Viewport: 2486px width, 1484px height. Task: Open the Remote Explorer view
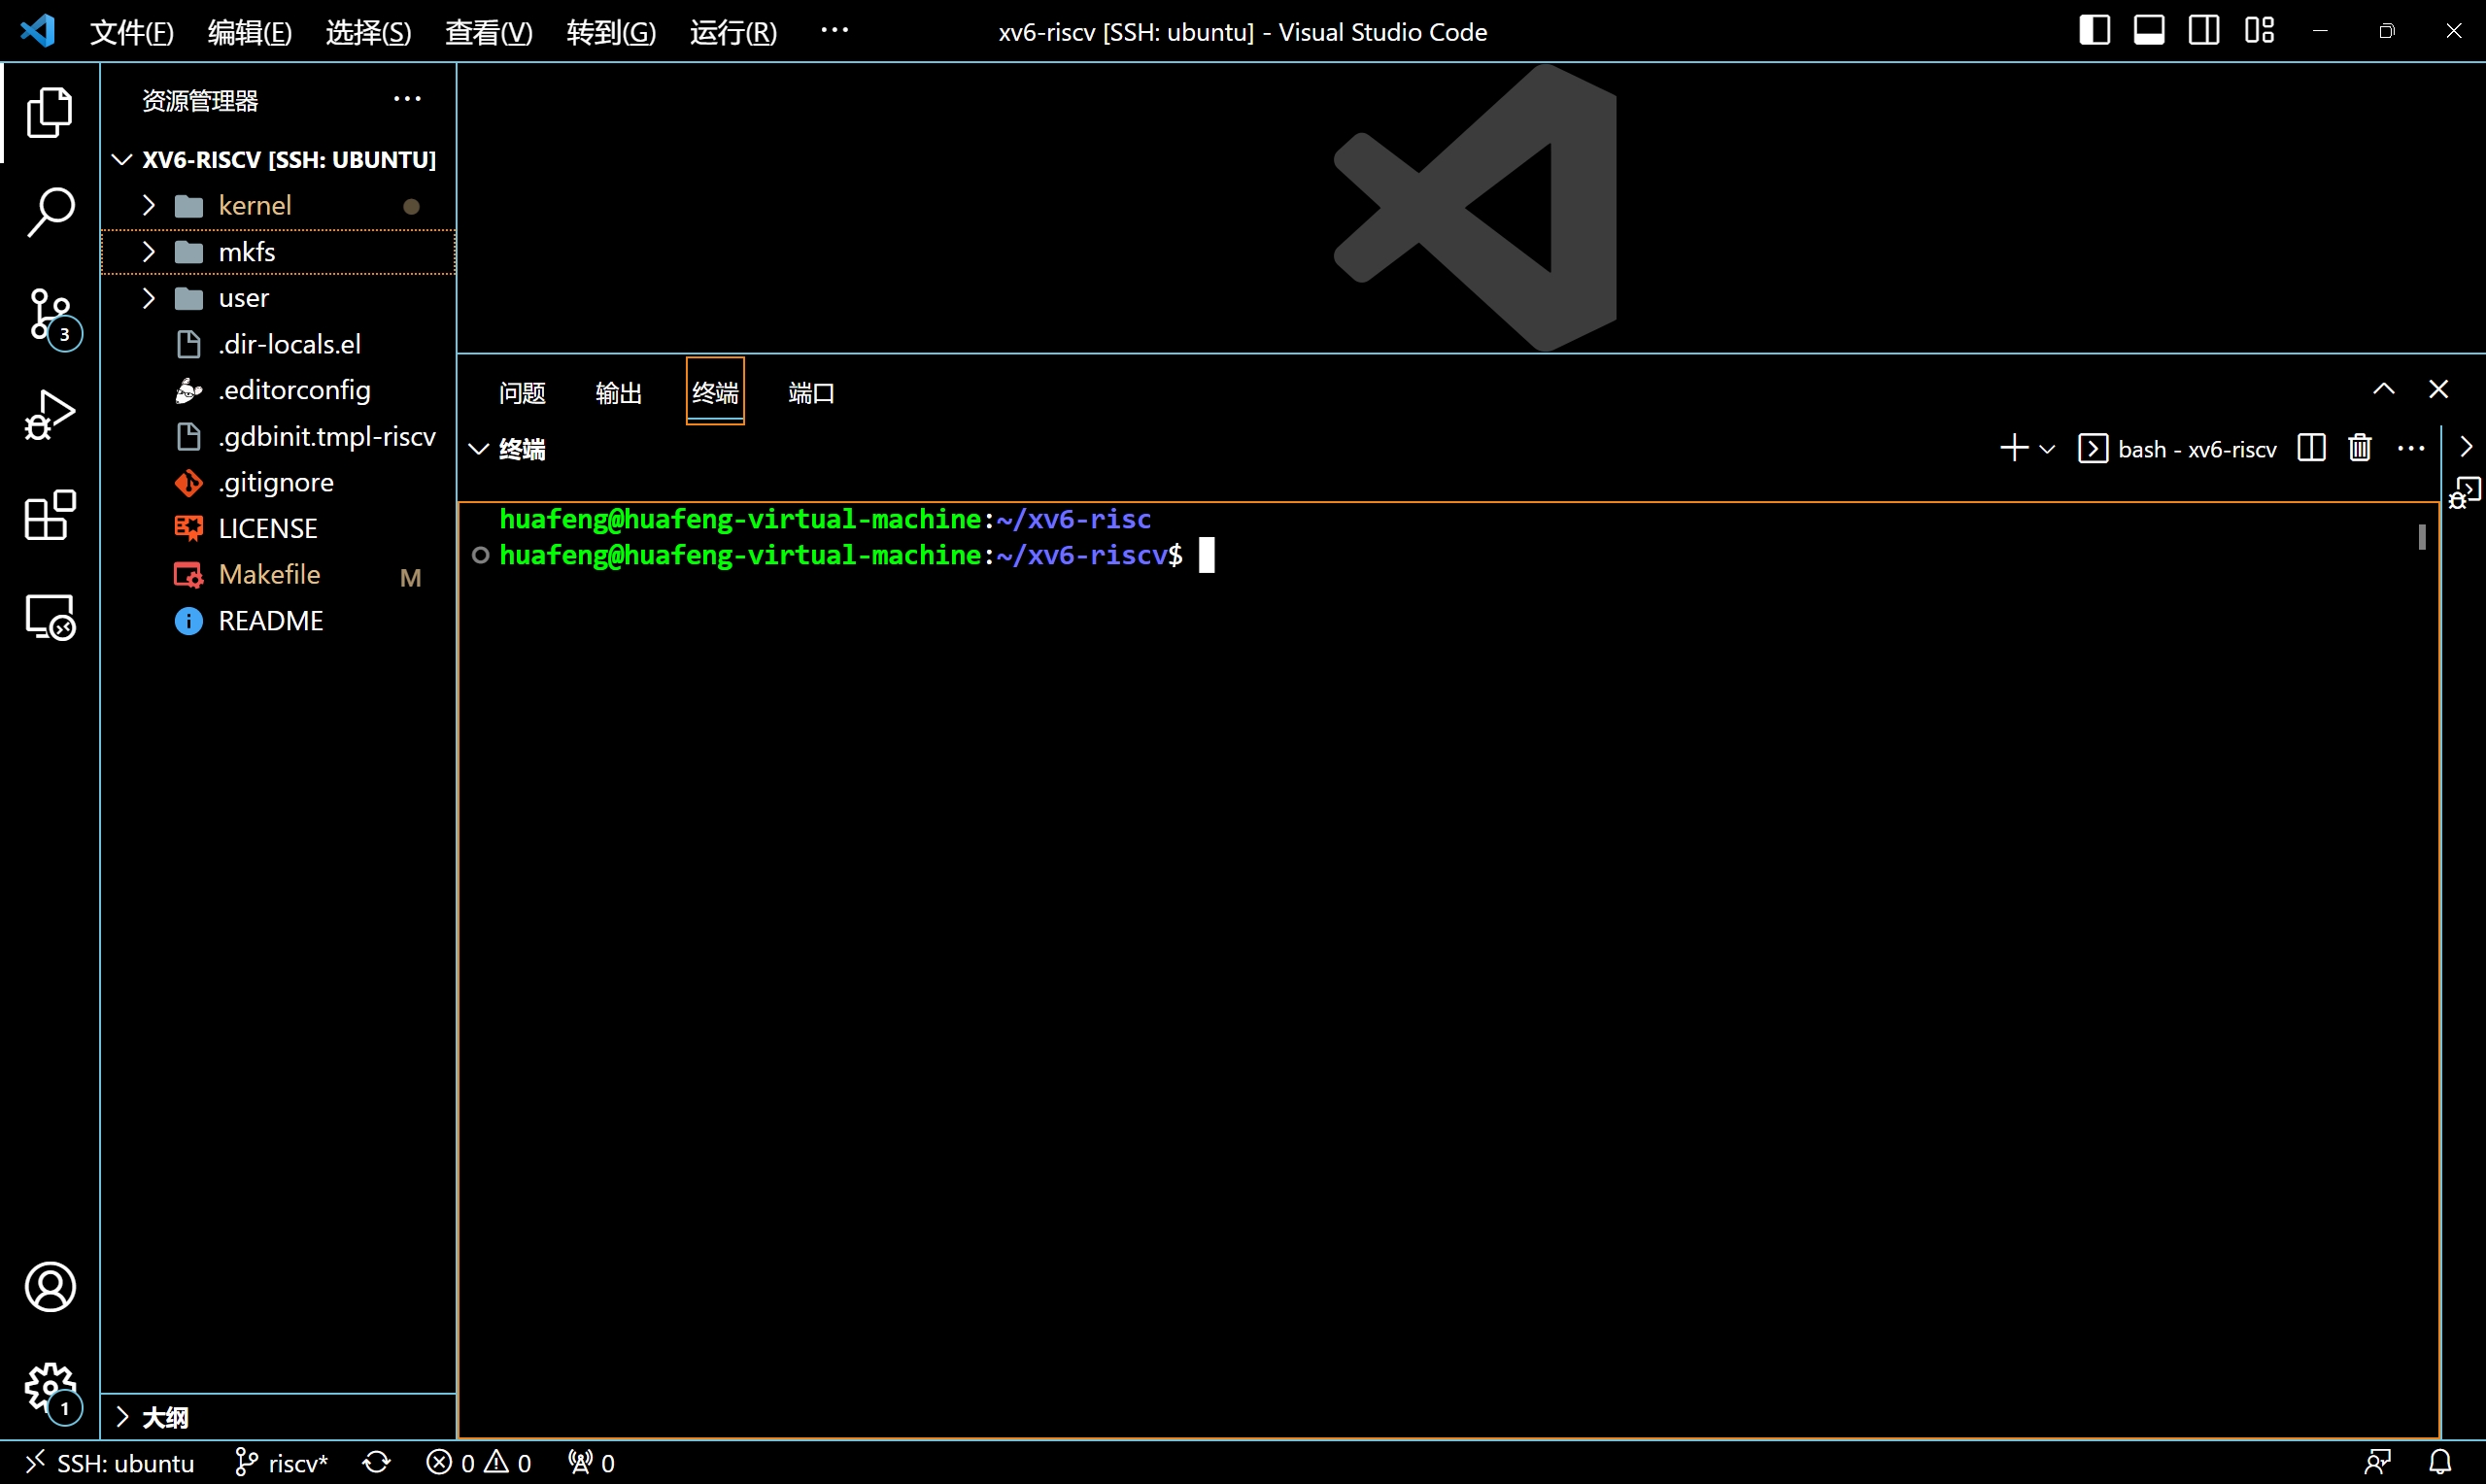[x=50, y=616]
